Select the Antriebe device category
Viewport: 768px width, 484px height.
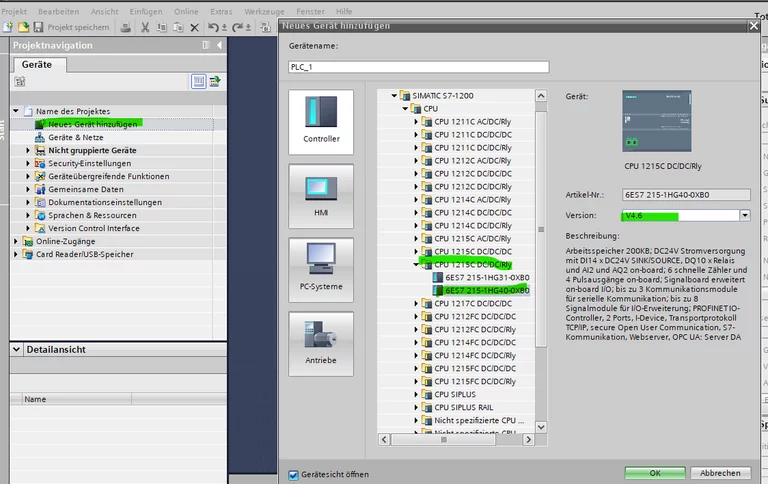click(321, 344)
